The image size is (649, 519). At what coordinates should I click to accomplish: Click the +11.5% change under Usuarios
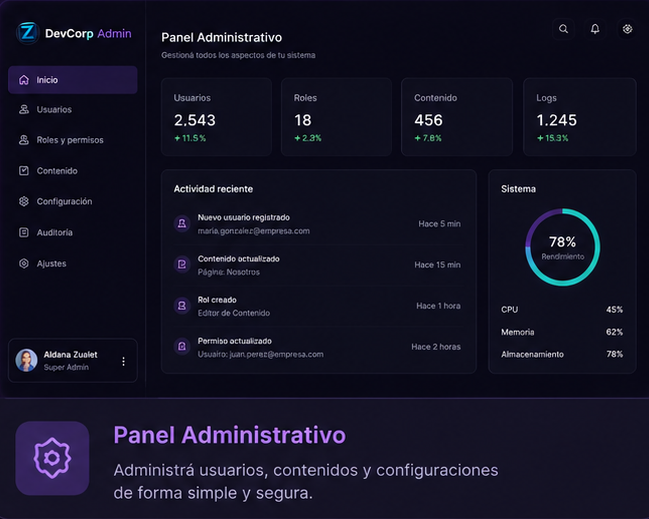(190, 138)
